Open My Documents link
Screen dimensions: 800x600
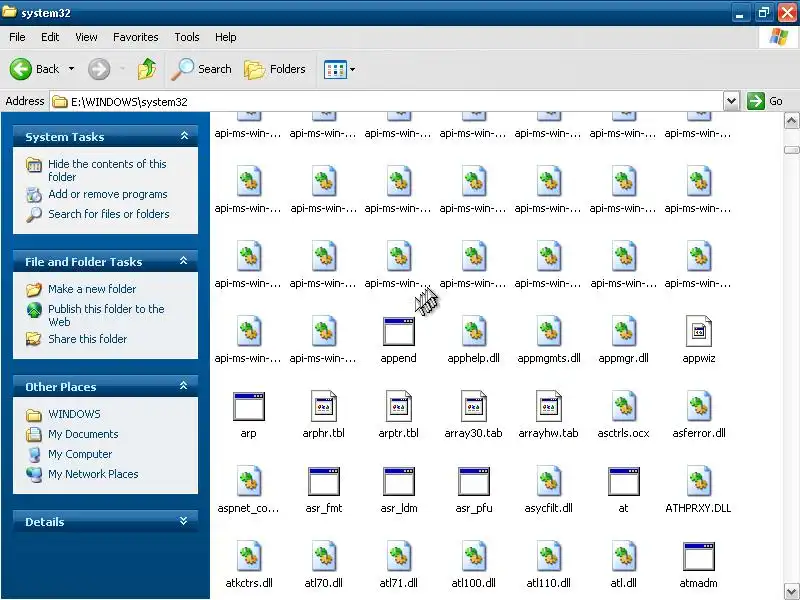[x=83, y=434]
